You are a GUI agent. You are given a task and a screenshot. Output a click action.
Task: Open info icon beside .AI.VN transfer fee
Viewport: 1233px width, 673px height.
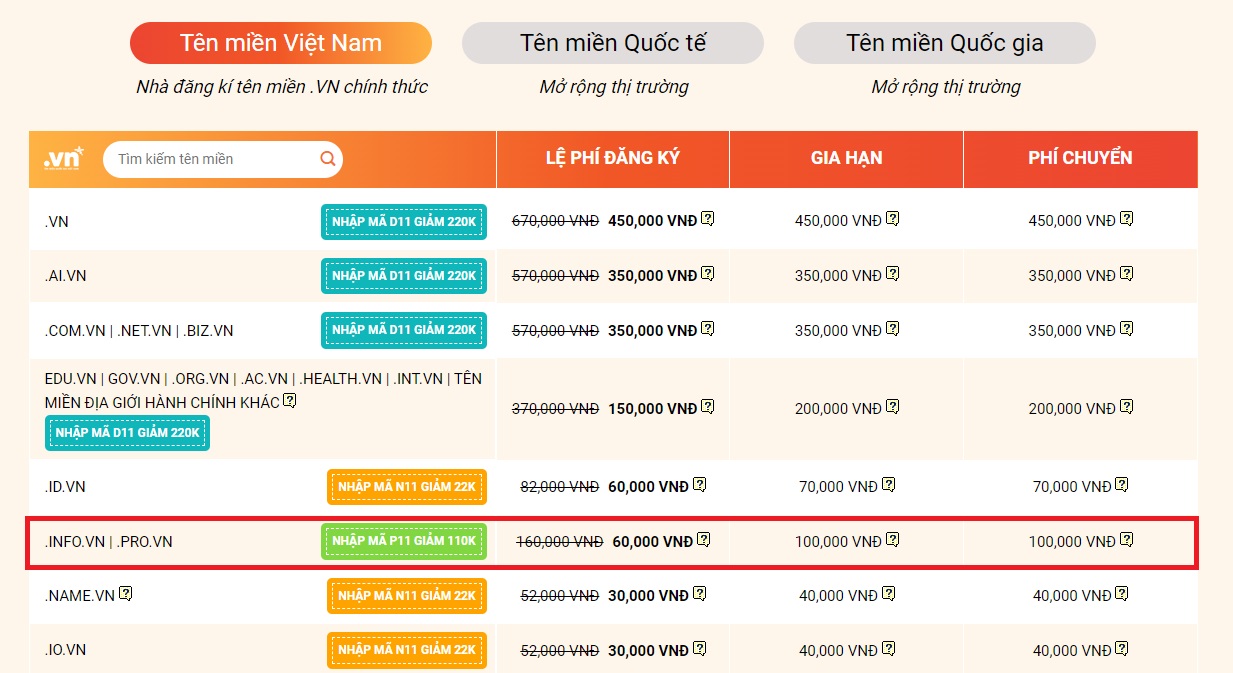tap(1127, 273)
